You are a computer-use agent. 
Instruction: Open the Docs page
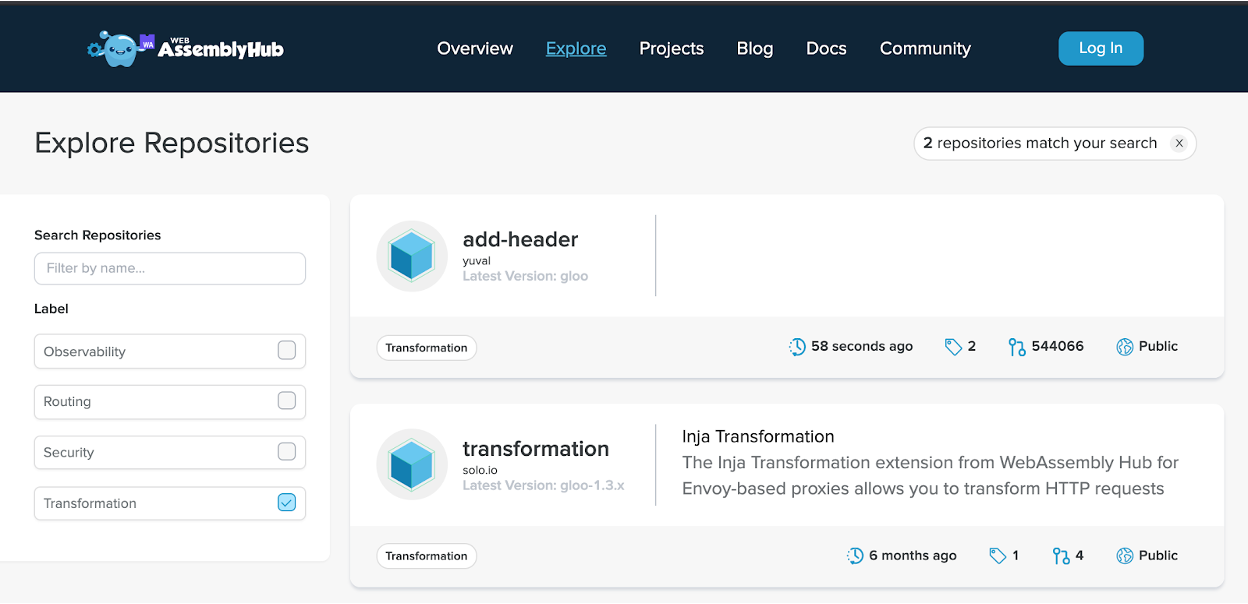coord(826,48)
